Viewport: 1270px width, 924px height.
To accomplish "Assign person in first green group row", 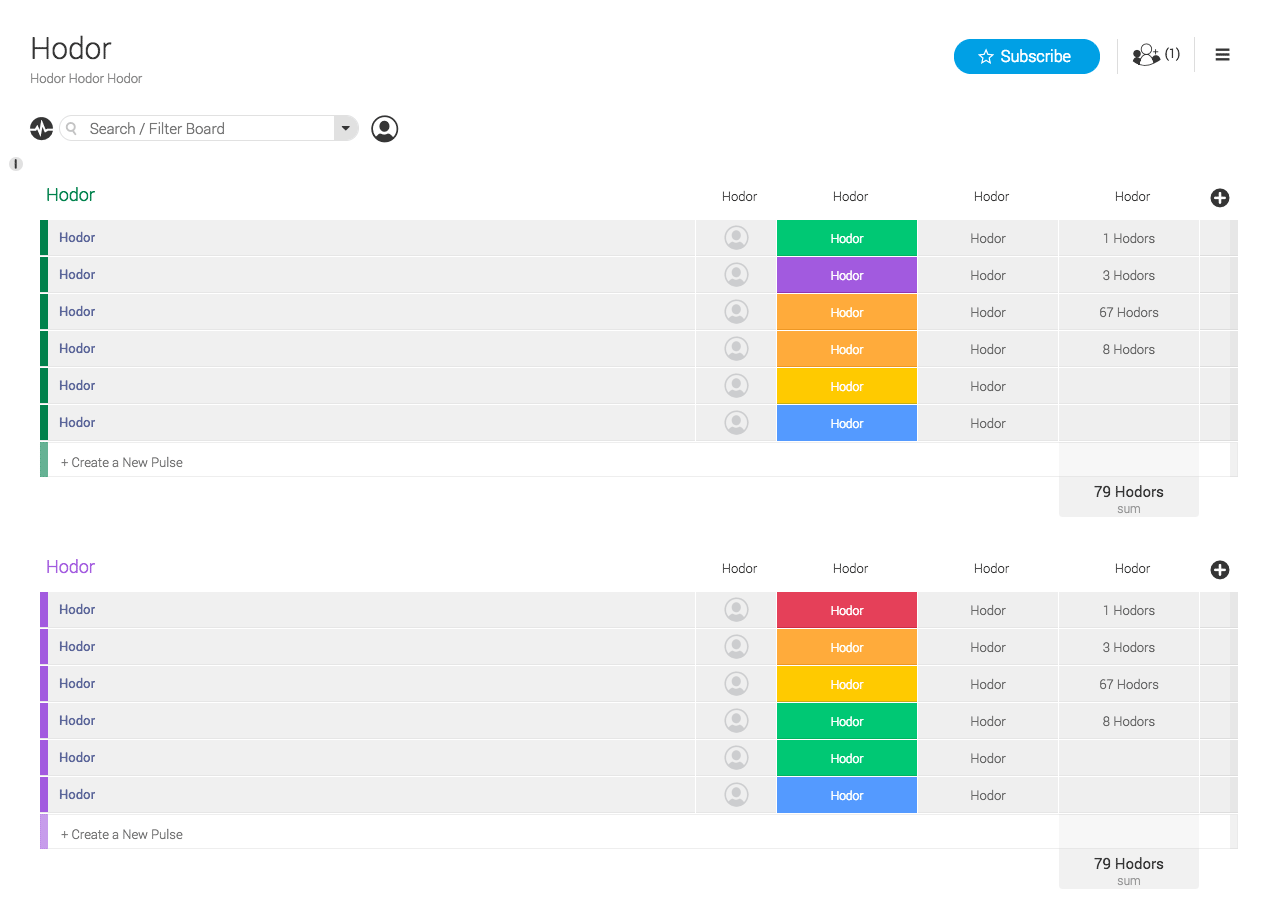I will click(x=736, y=238).
